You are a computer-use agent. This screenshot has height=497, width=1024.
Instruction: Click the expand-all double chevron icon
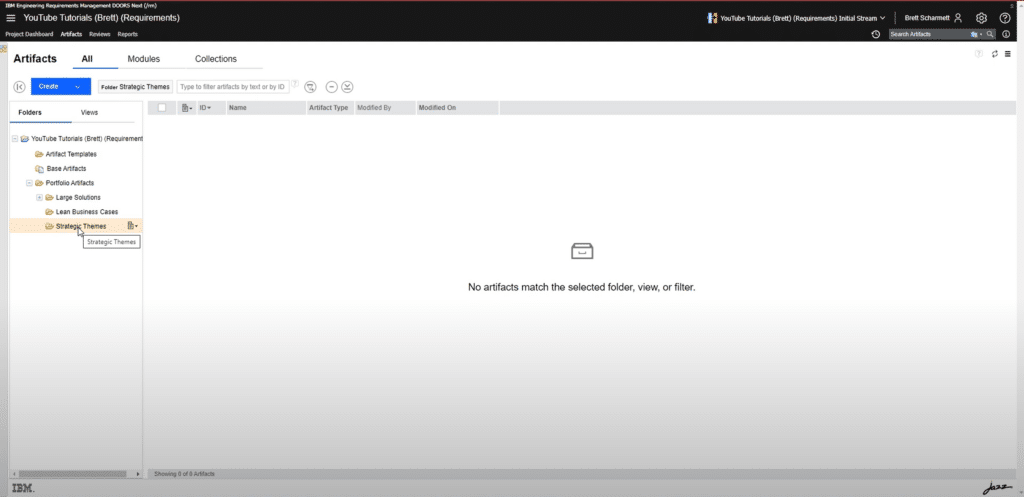point(347,86)
